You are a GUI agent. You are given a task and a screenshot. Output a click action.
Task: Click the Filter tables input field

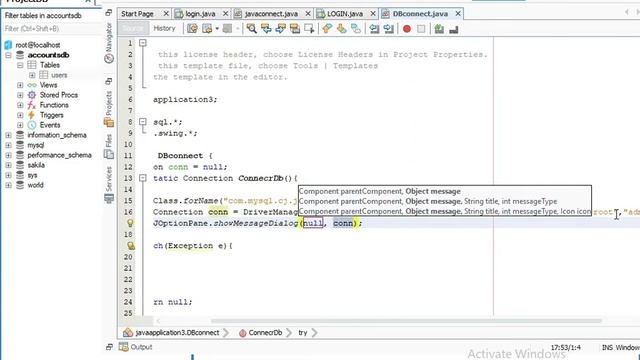pos(51,29)
